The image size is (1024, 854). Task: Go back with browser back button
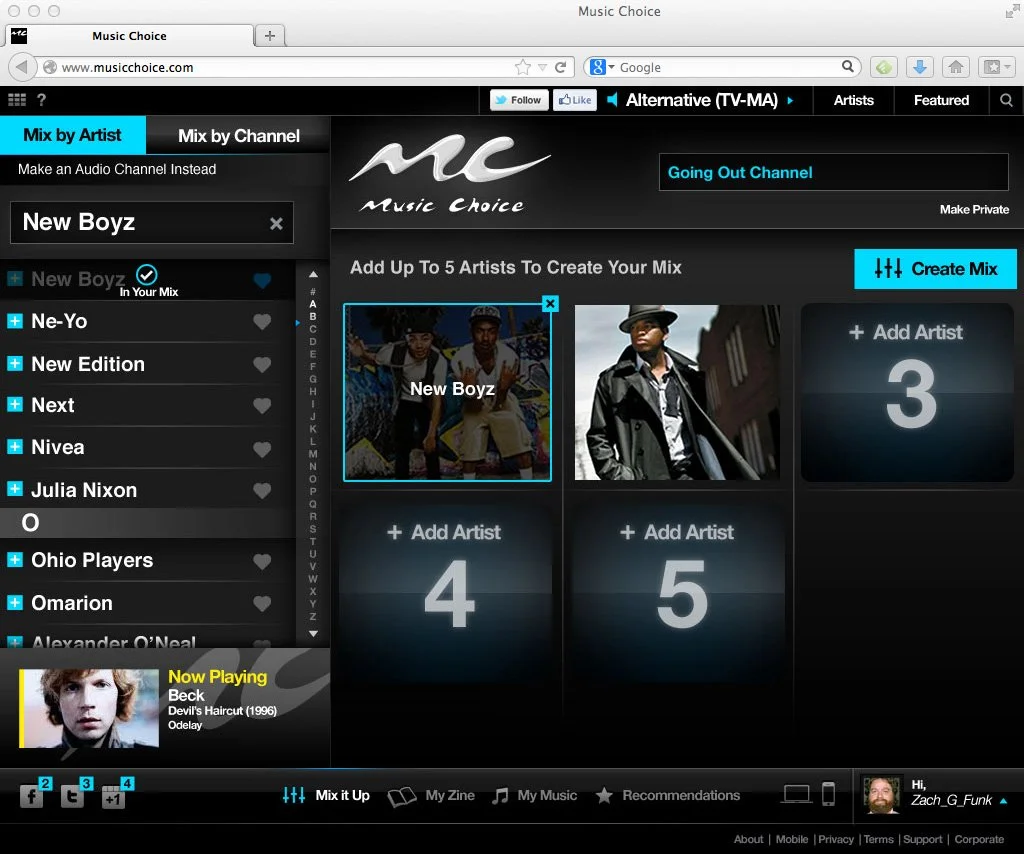click(x=22, y=67)
